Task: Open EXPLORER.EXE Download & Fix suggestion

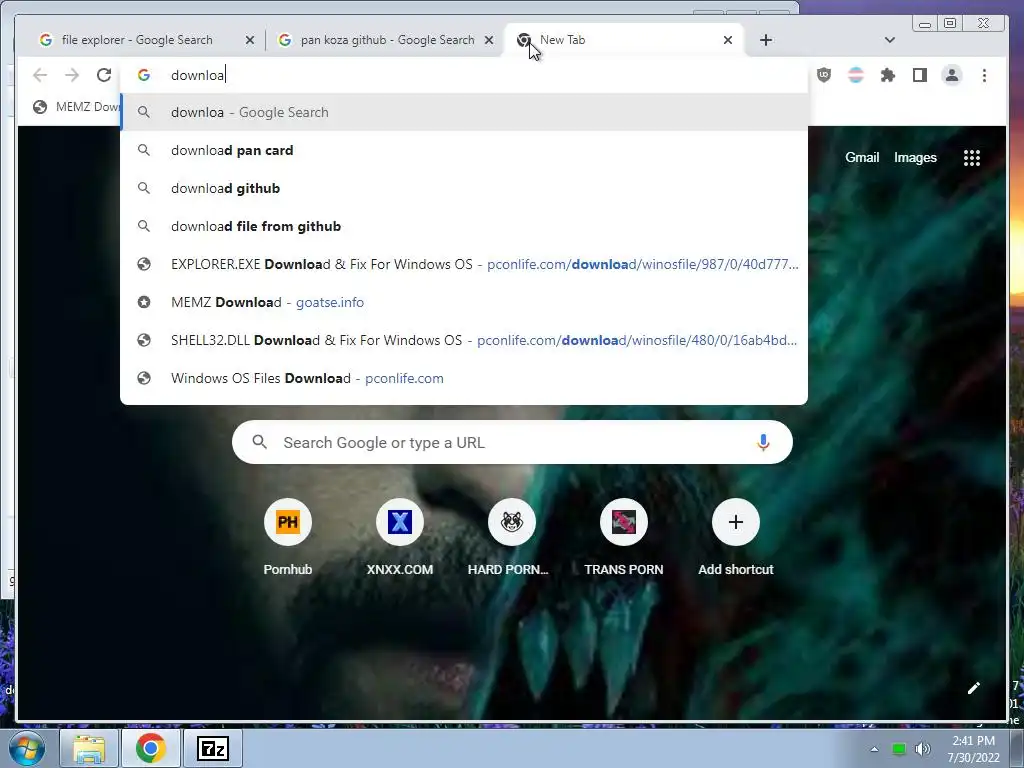Action: click(464, 264)
